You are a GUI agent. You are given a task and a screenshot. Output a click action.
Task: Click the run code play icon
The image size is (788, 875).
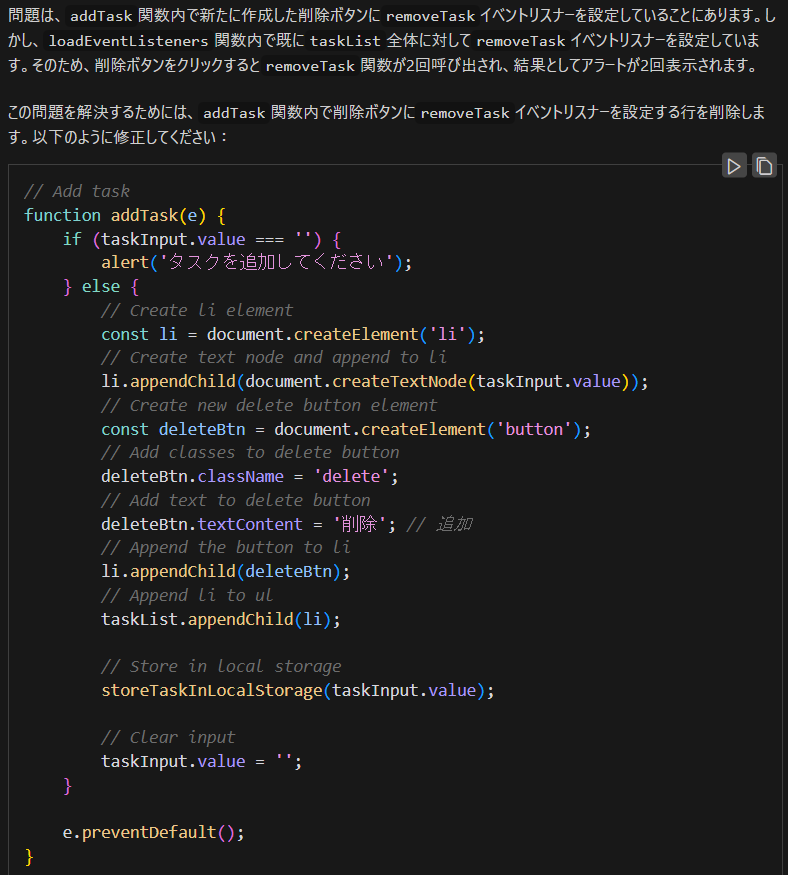[735, 166]
